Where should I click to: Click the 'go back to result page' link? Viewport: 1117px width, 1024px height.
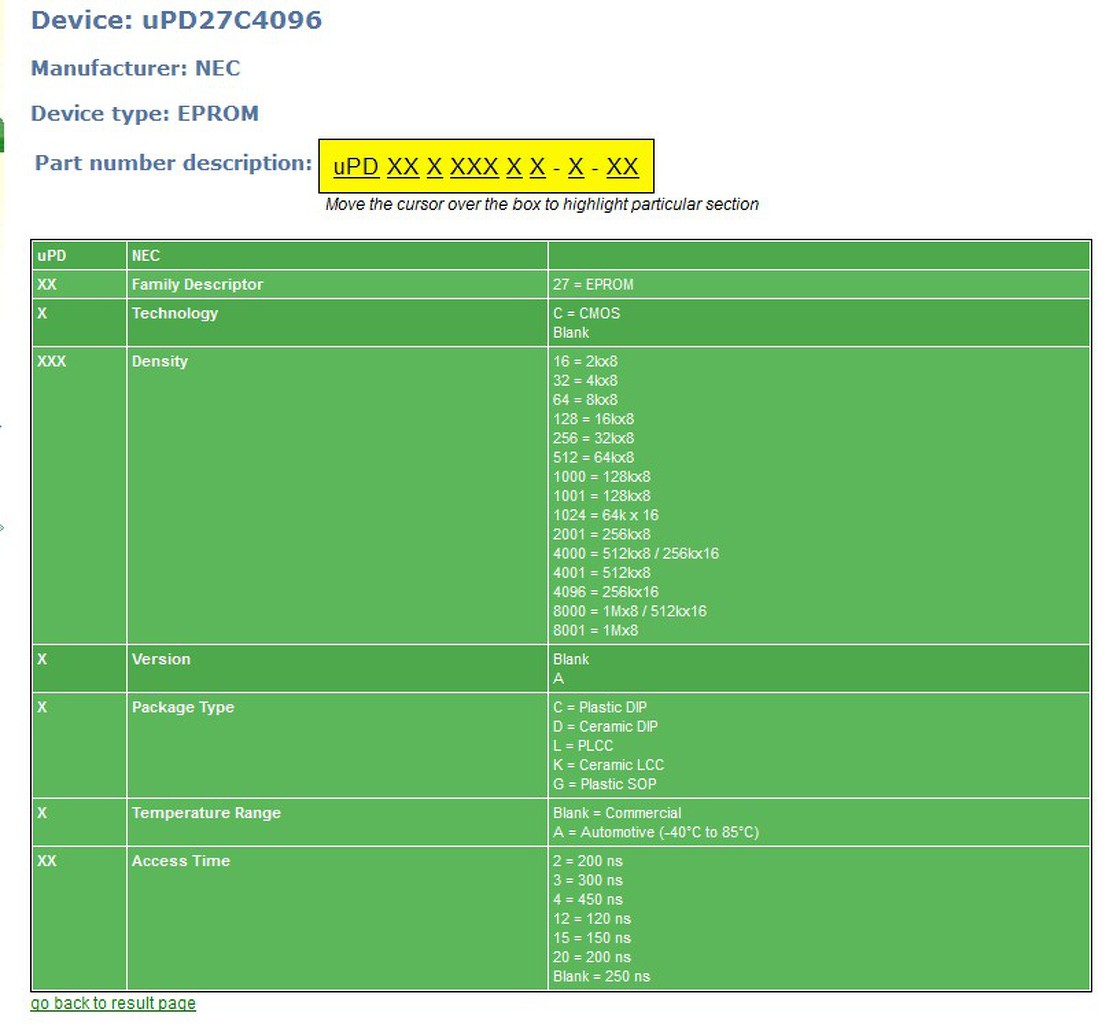(113, 1003)
